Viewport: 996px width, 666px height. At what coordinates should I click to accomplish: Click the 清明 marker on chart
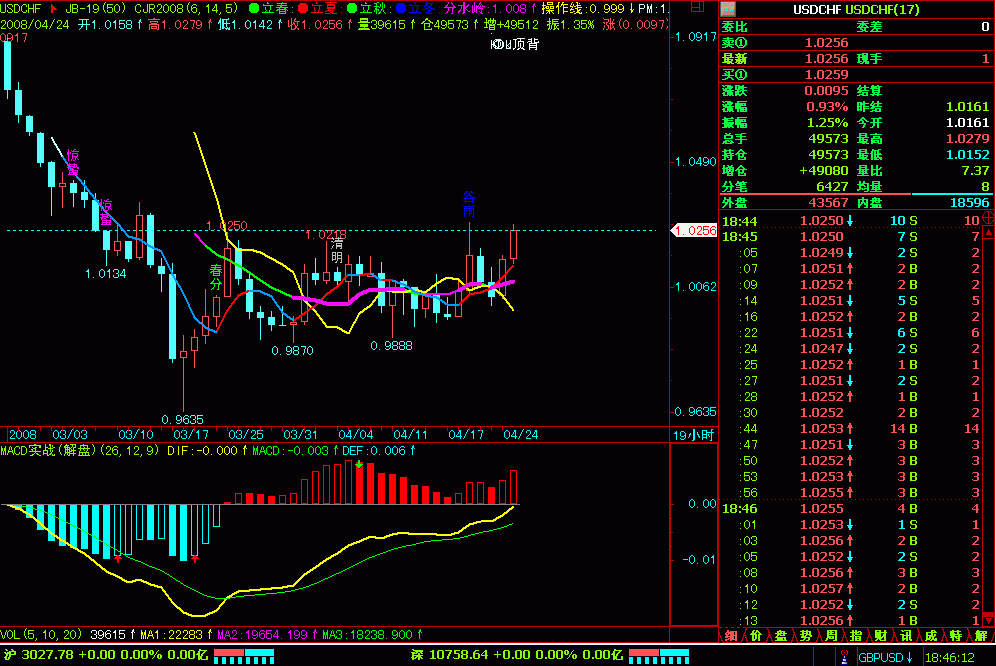coord(337,250)
